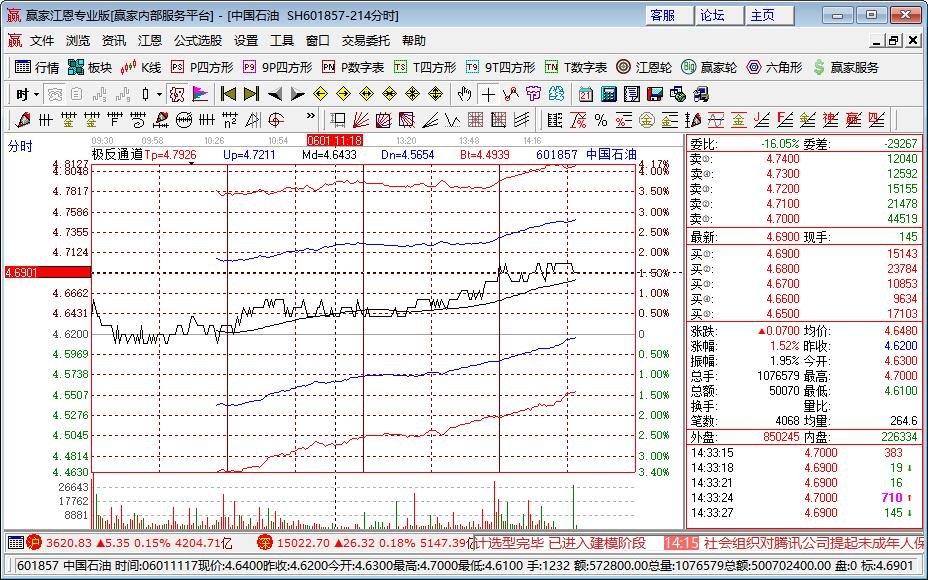Select the teal 线 drawing icon
928x580 pixels.
[x=556, y=94]
